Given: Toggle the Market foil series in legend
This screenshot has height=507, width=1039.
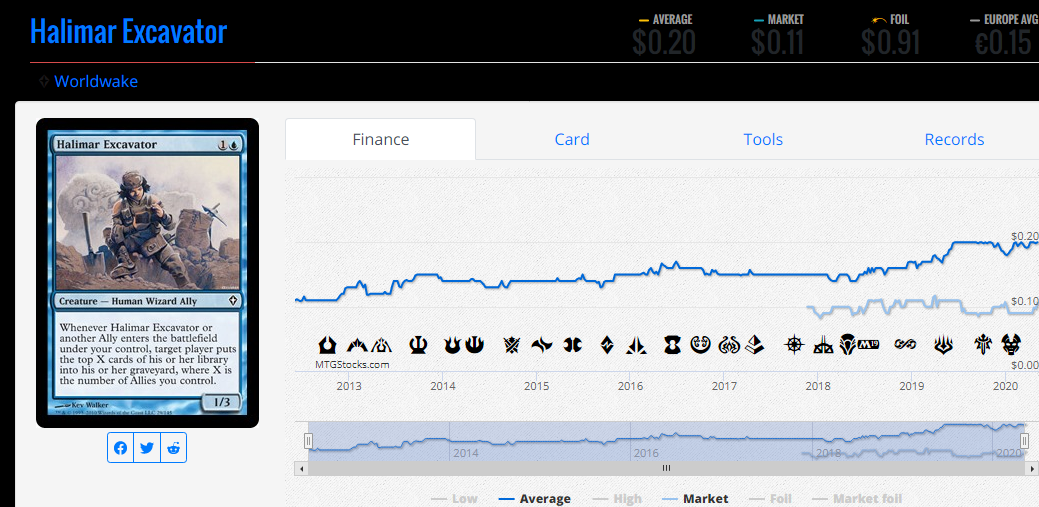Looking at the screenshot, I should [857, 499].
